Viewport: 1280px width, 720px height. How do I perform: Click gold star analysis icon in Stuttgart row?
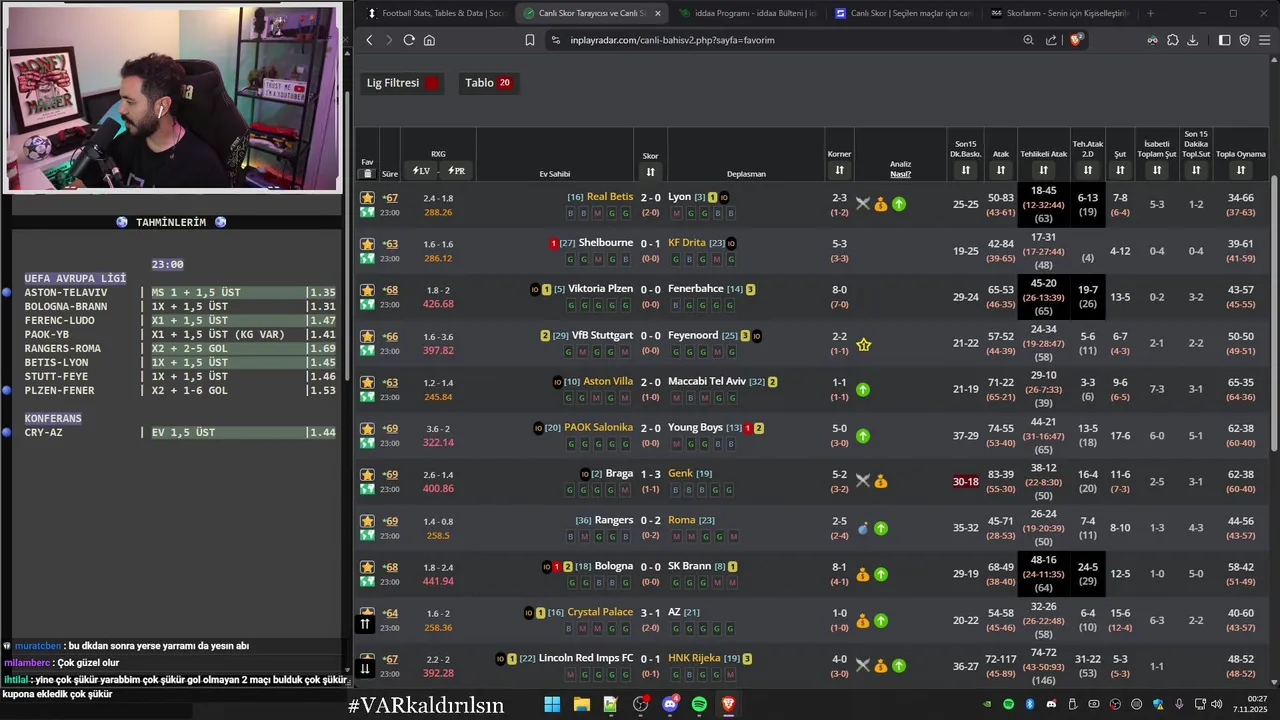click(863, 345)
